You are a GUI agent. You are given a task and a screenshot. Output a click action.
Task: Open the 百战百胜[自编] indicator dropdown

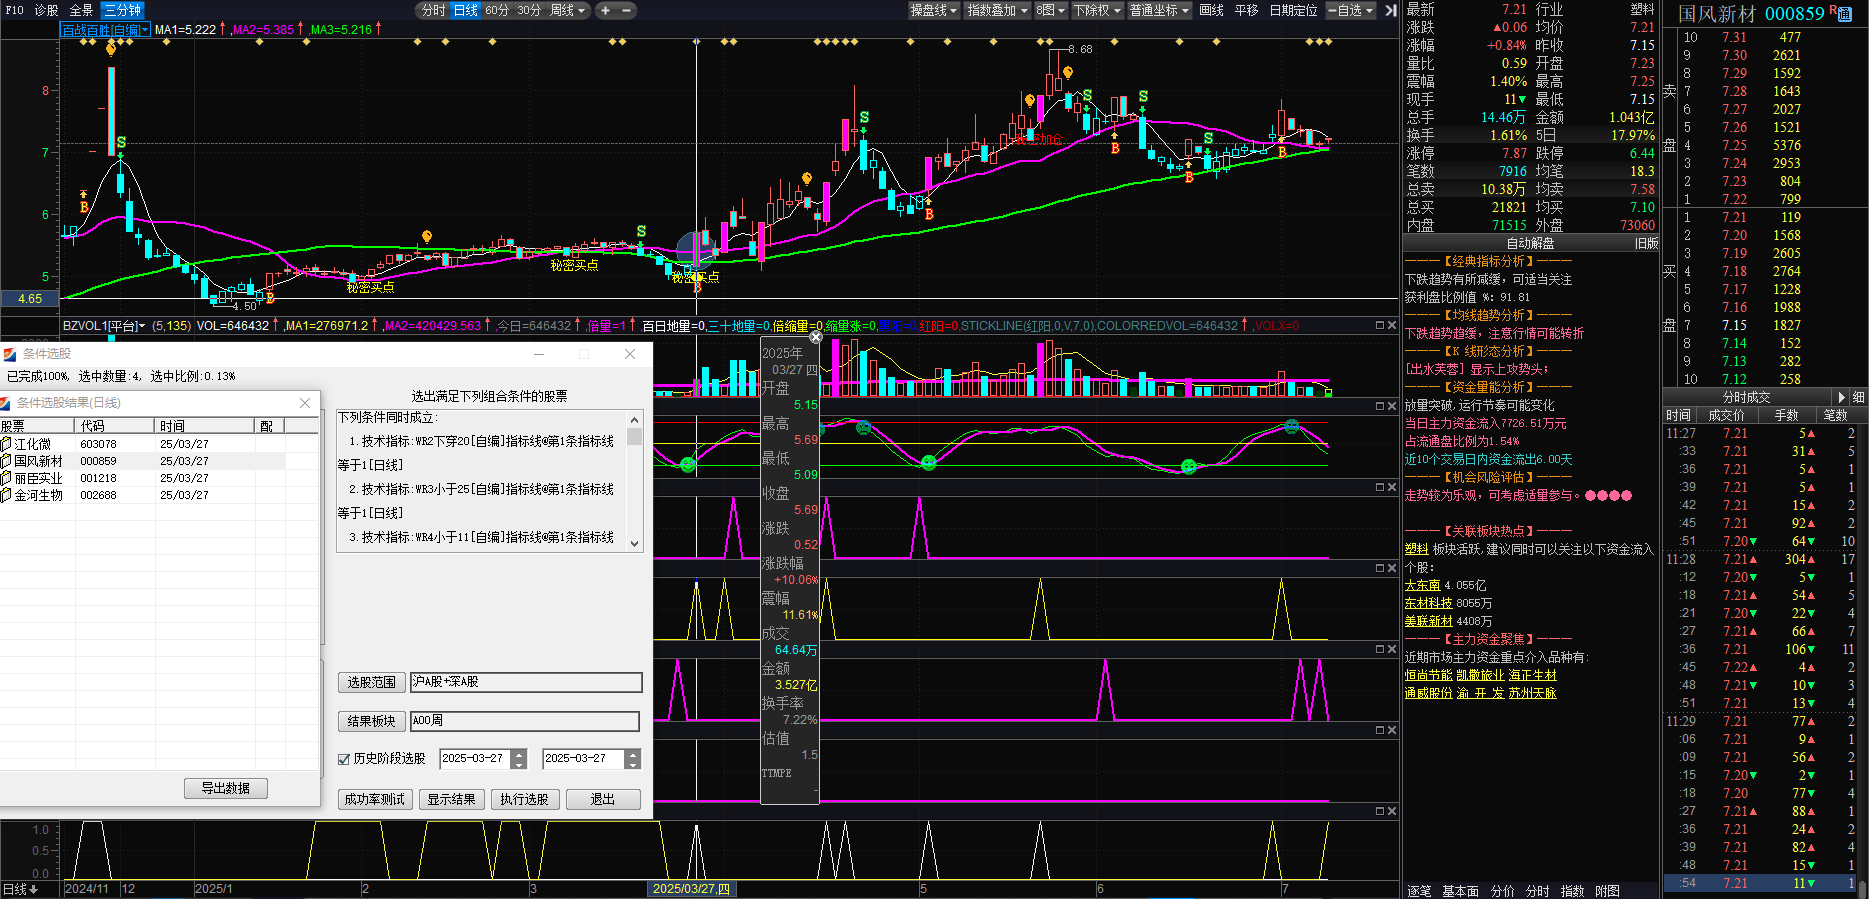[106, 30]
